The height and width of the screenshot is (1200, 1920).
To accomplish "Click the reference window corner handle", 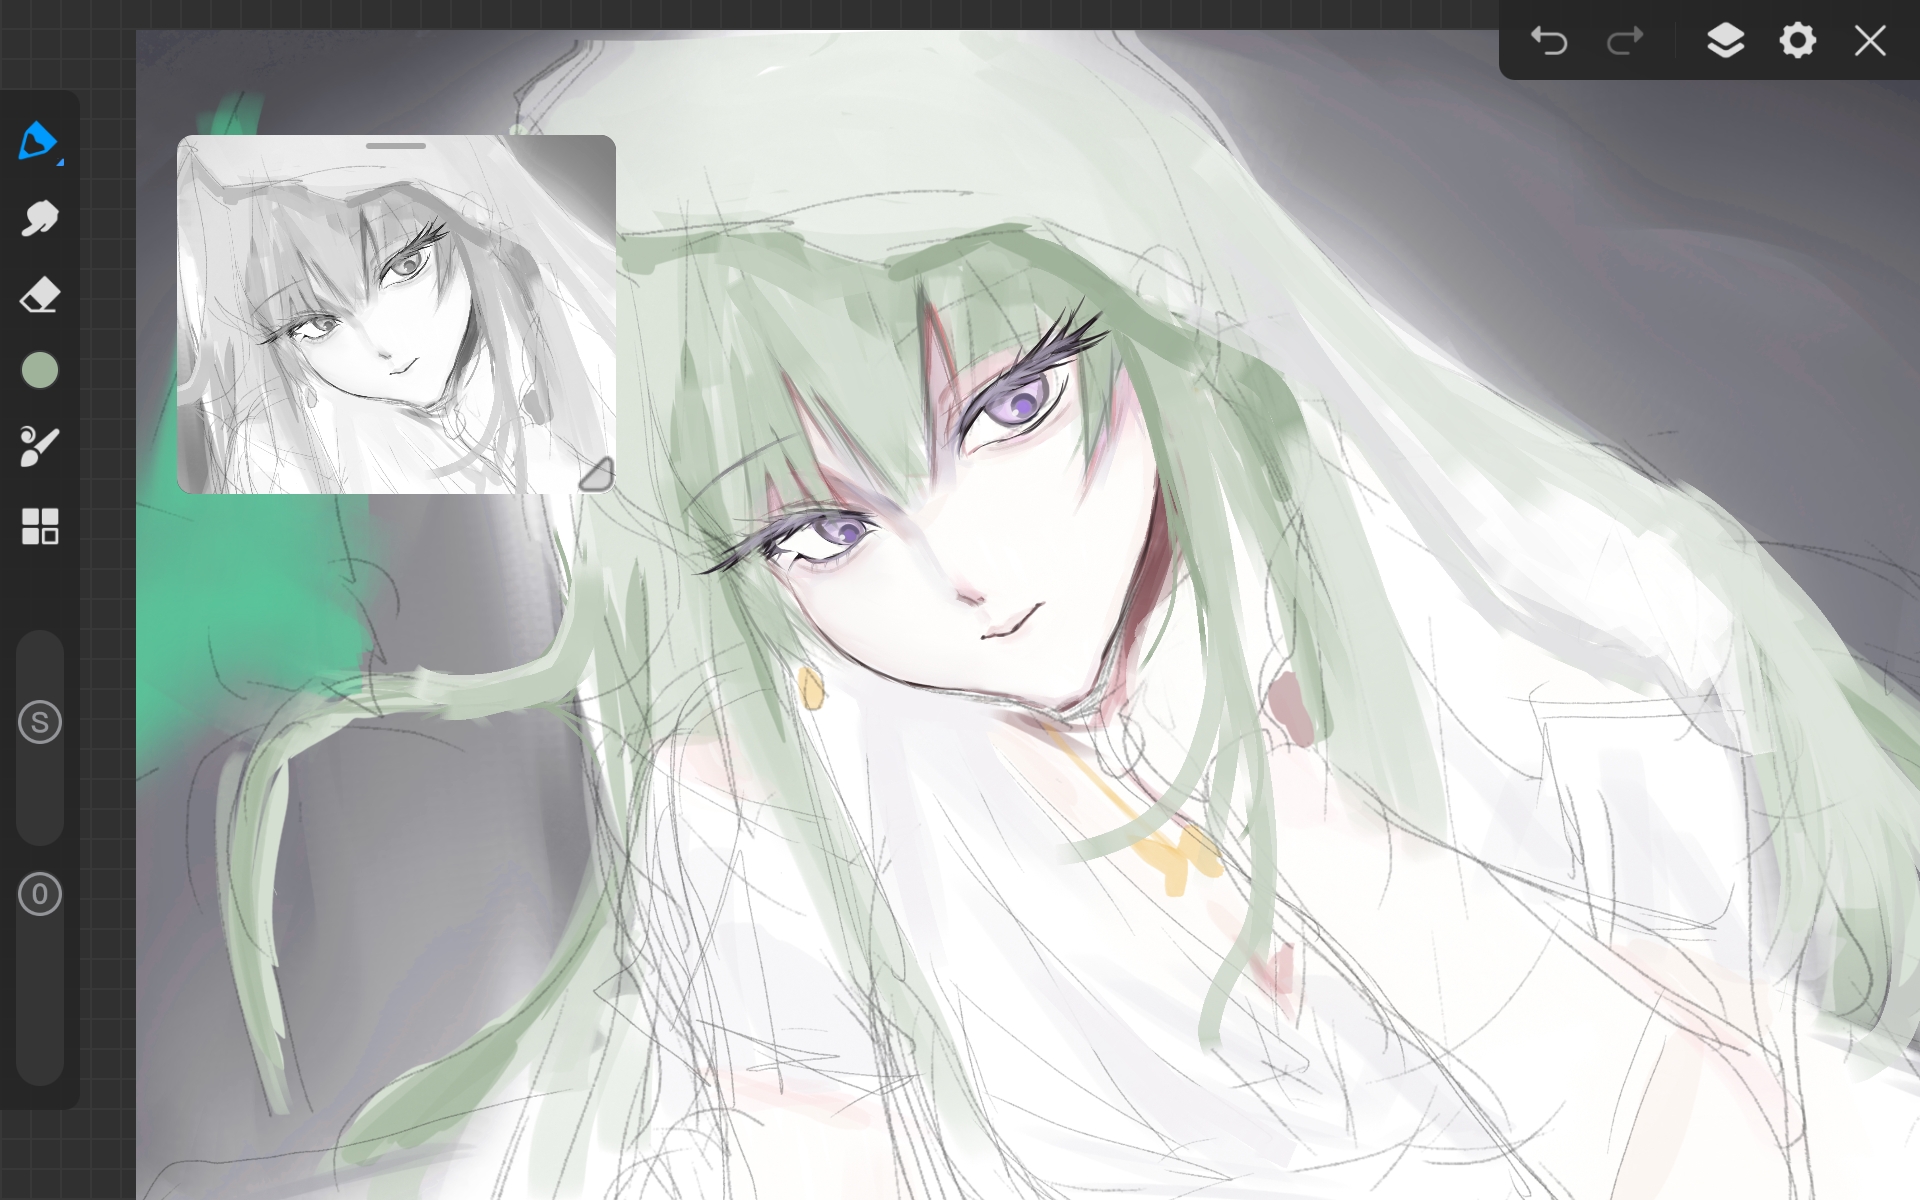I will tap(597, 475).
